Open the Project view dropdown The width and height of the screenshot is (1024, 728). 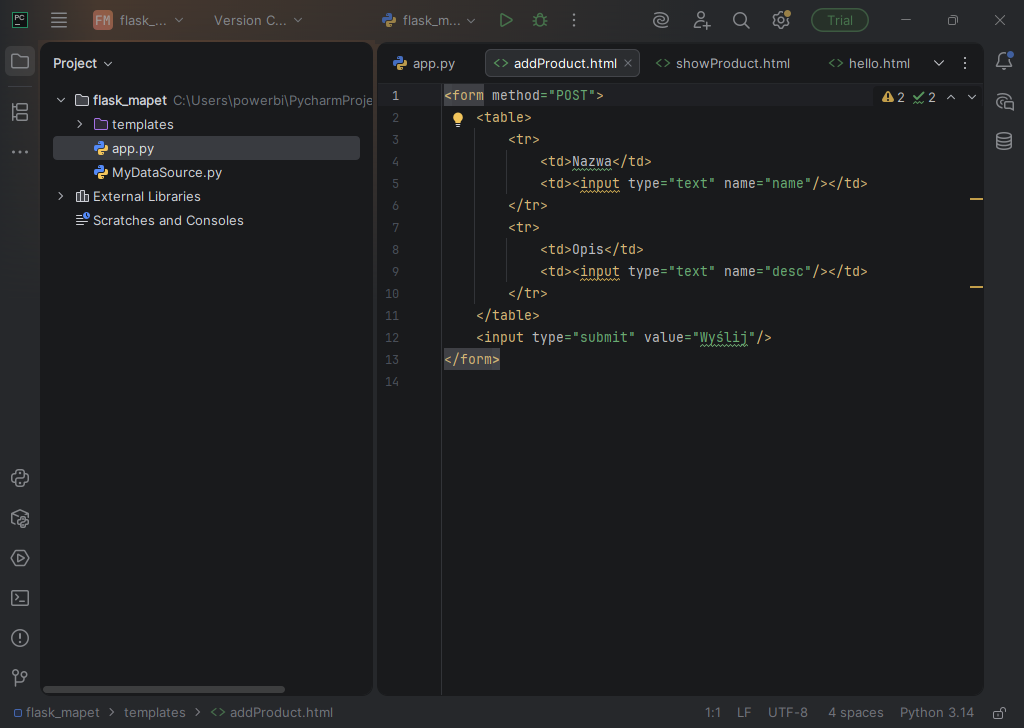pos(83,63)
